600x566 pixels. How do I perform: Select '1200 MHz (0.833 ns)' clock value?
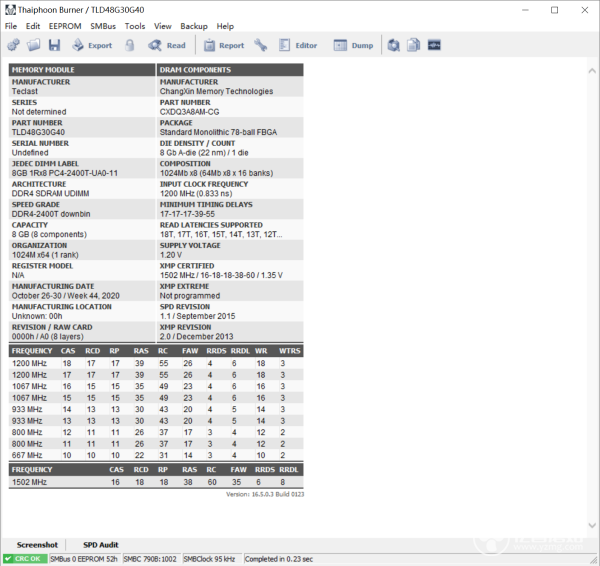(x=196, y=193)
